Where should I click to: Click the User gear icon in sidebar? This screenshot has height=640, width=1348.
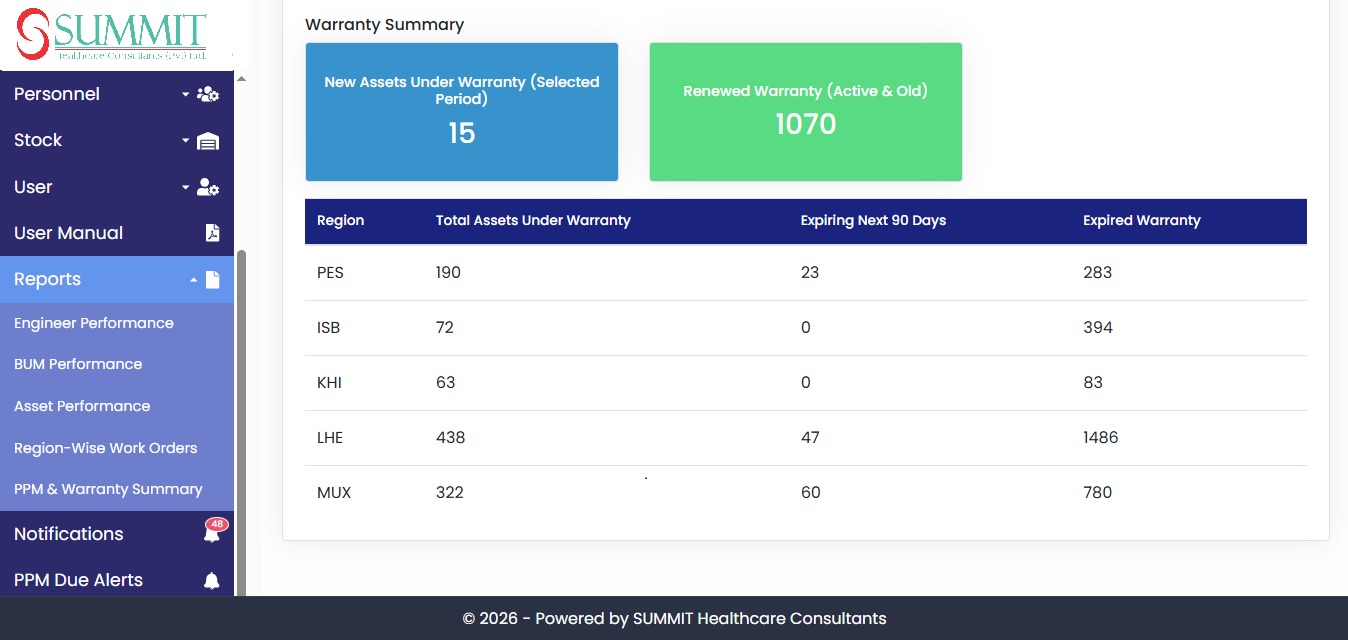(208, 187)
